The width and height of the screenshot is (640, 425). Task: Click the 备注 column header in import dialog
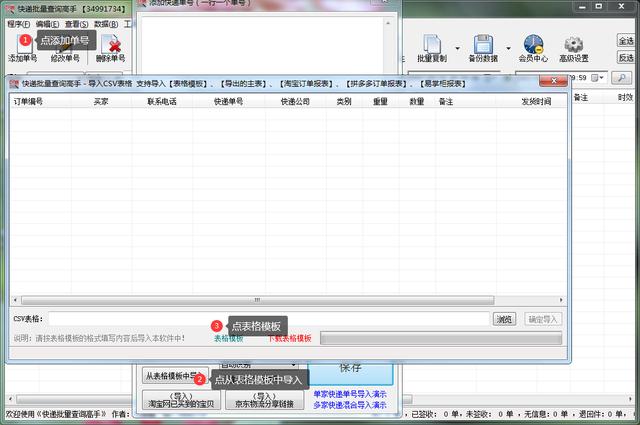pyautogui.click(x=446, y=102)
